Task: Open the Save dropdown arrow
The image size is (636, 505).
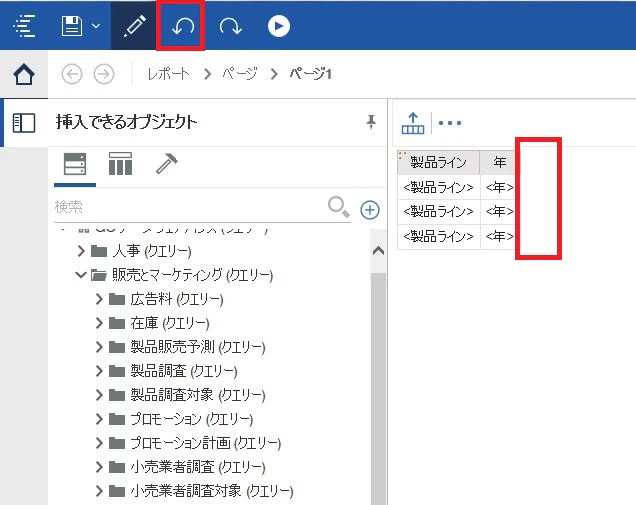Action: (x=96, y=26)
